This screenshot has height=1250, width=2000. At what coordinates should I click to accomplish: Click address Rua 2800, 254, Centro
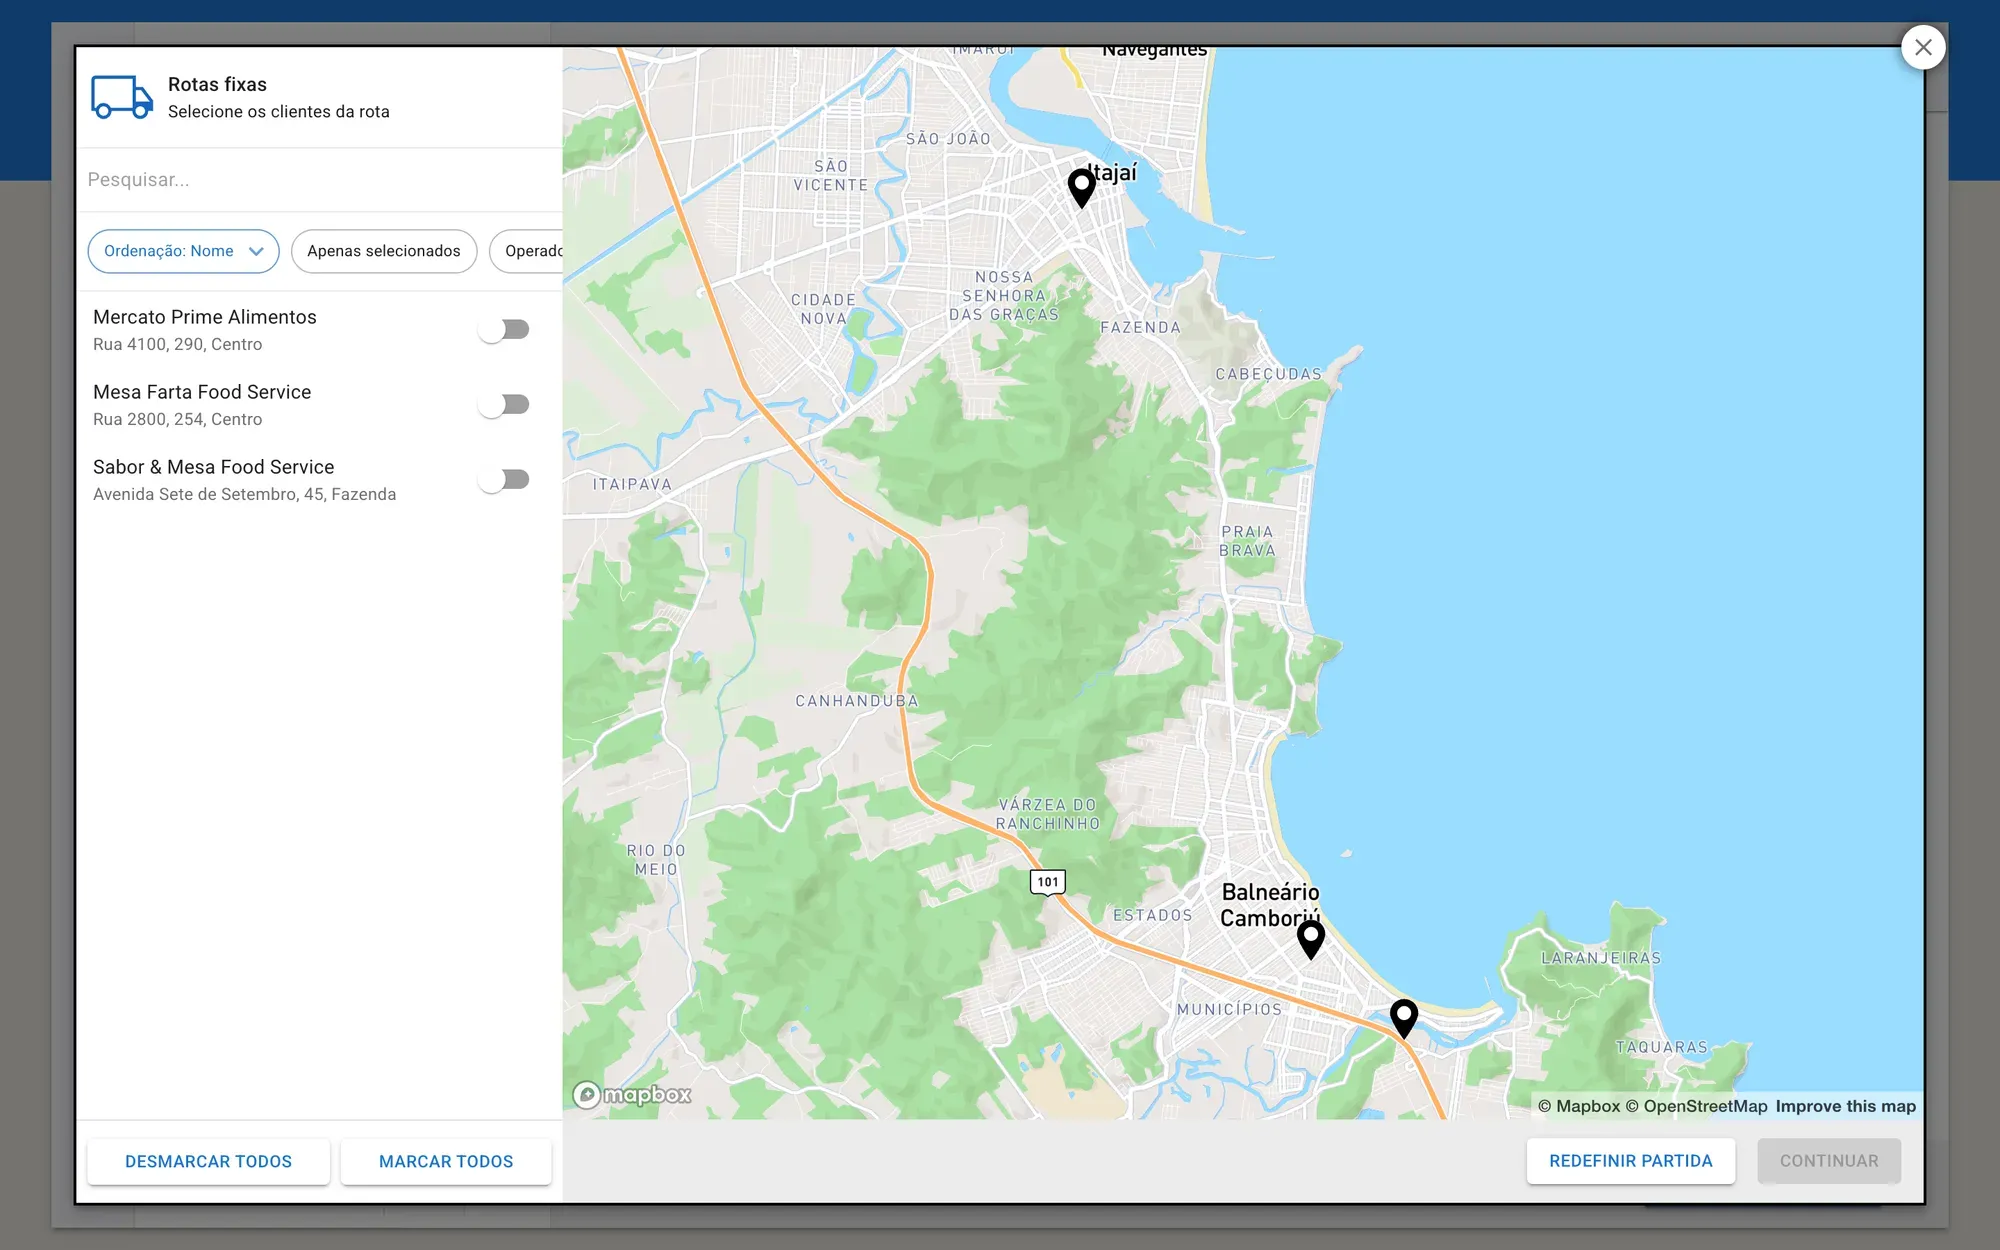(x=178, y=419)
